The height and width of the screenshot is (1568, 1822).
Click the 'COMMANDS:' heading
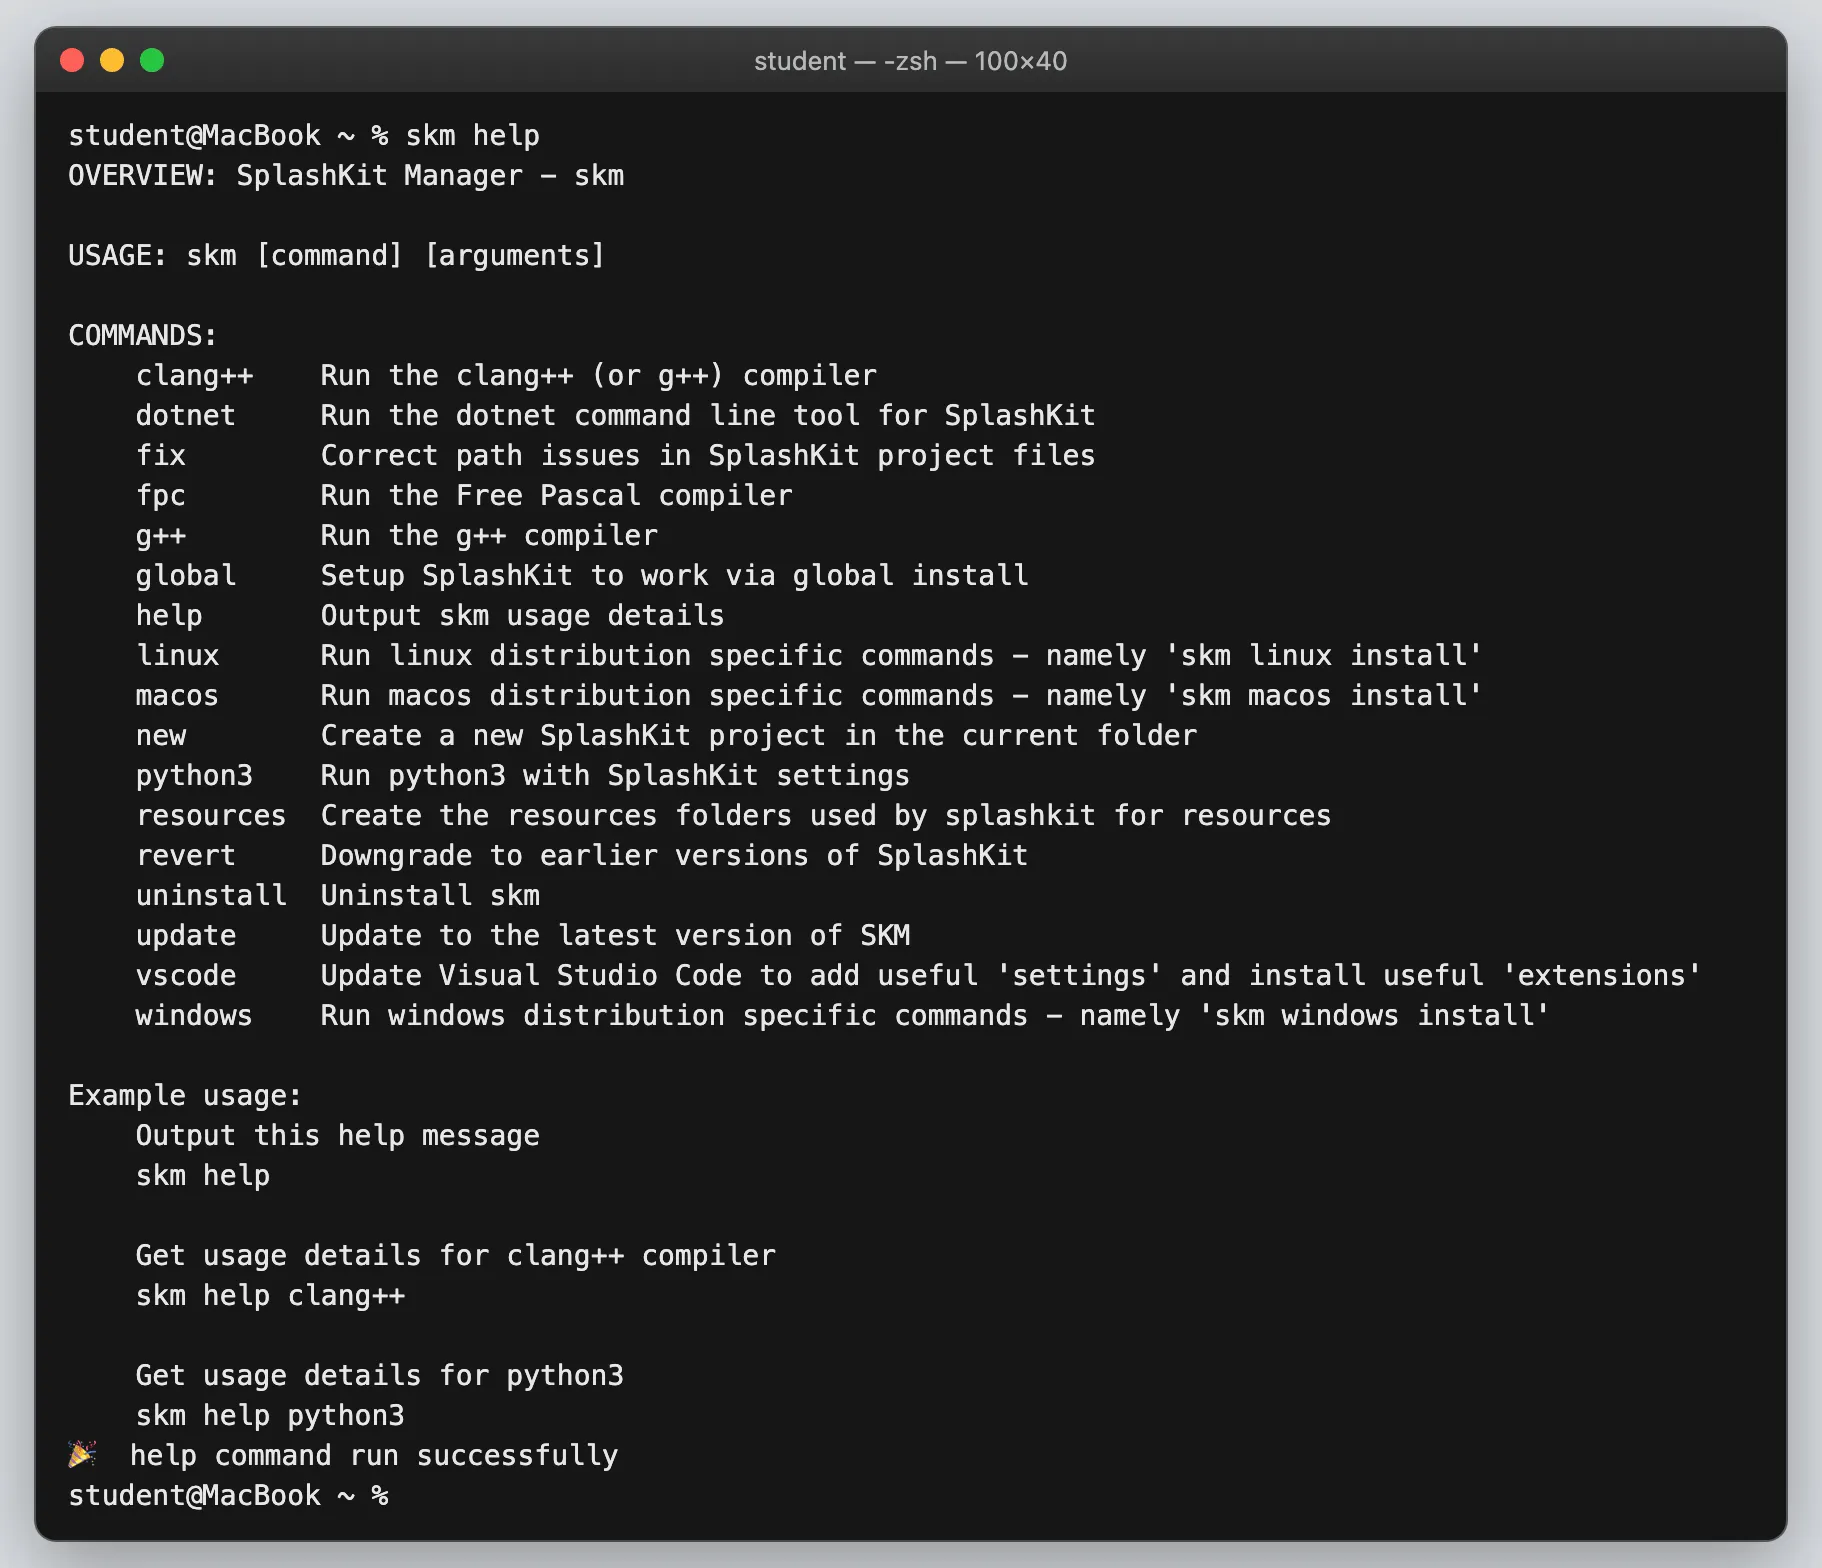(x=142, y=336)
